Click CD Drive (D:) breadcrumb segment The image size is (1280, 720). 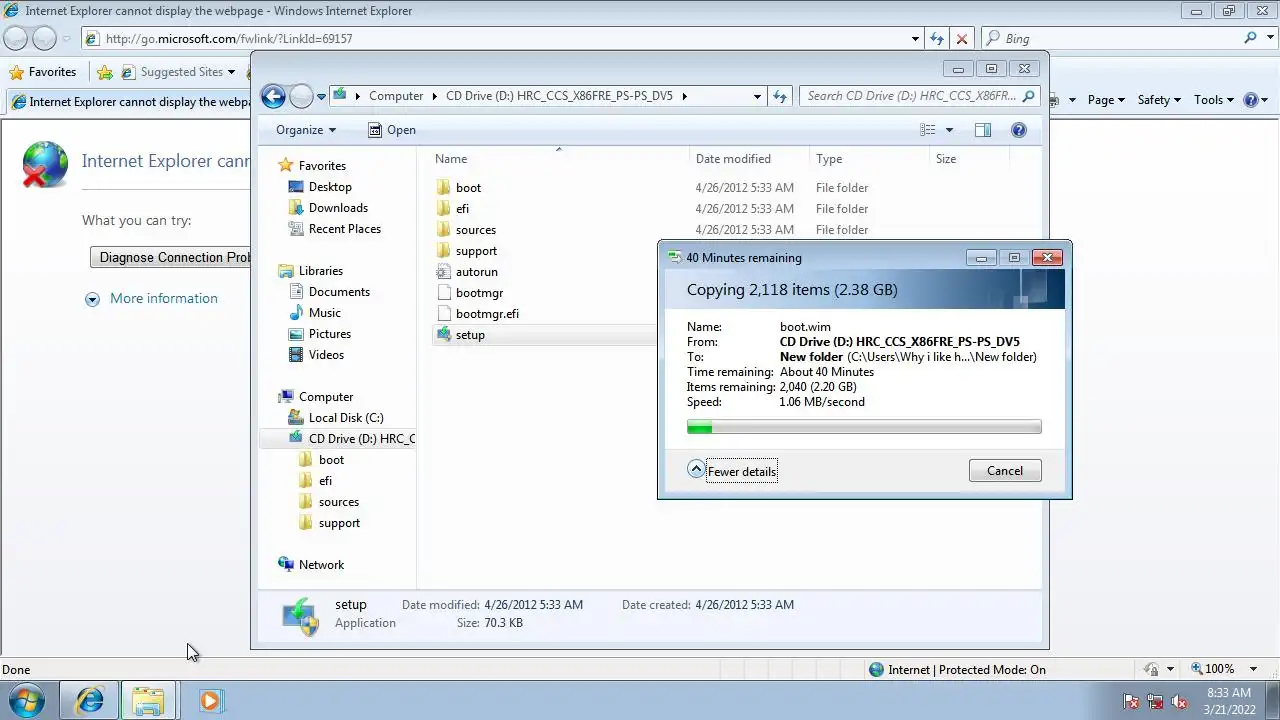[x=559, y=96]
